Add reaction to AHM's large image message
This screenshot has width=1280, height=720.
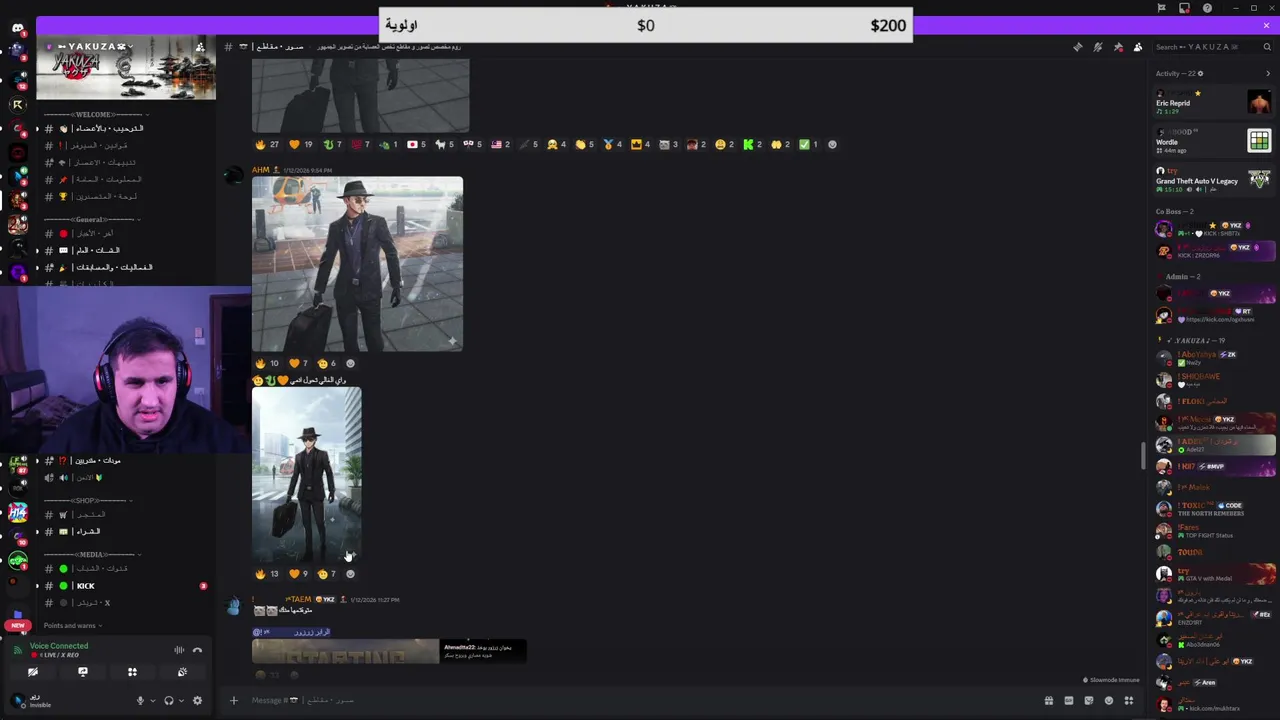click(350, 363)
